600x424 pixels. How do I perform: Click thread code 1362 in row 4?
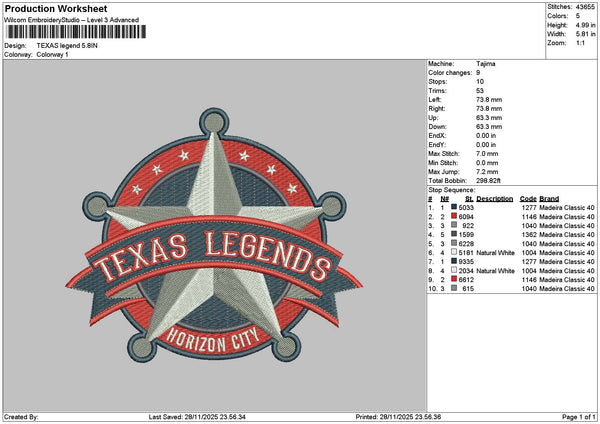pyautogui.click(x=529, y=235)
